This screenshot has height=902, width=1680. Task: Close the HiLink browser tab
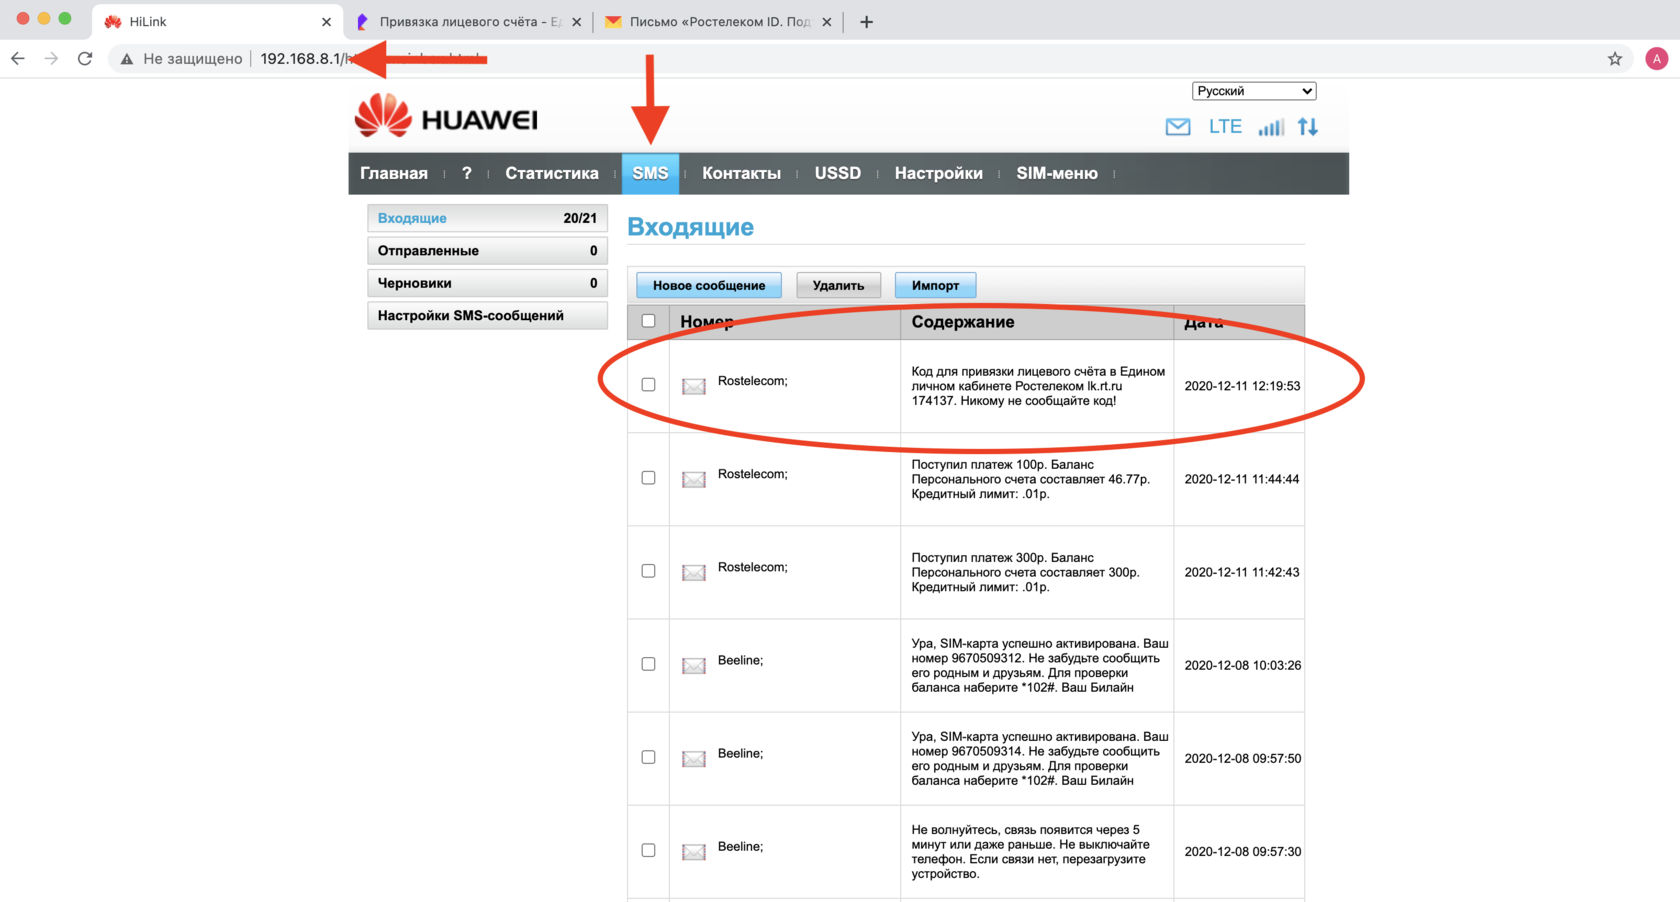coord(326,22)
